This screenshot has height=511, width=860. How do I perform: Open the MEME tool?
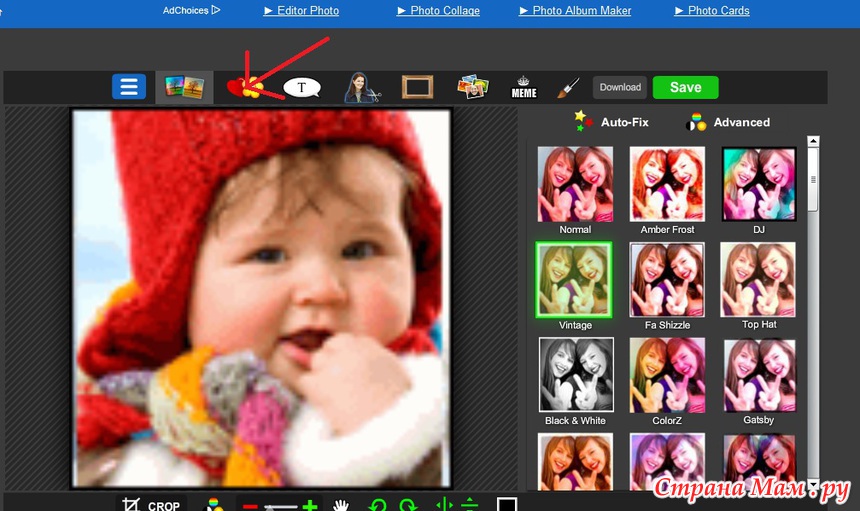click(x=524, y=87)
